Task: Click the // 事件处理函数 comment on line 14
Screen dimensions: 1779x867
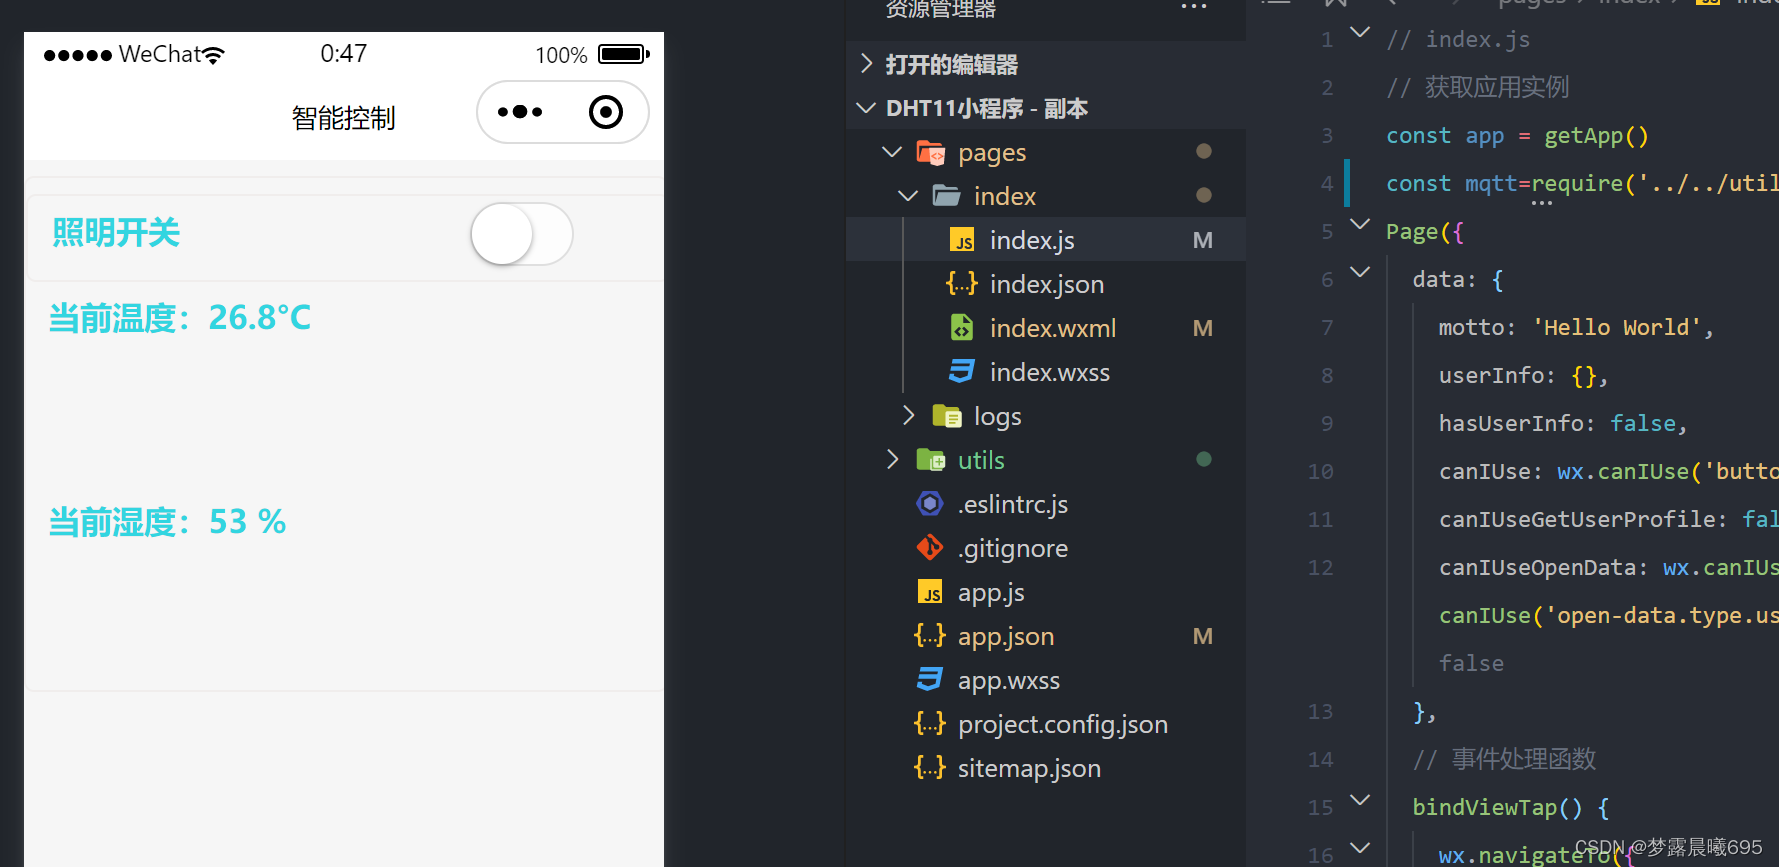Action: coord(1504,759)
